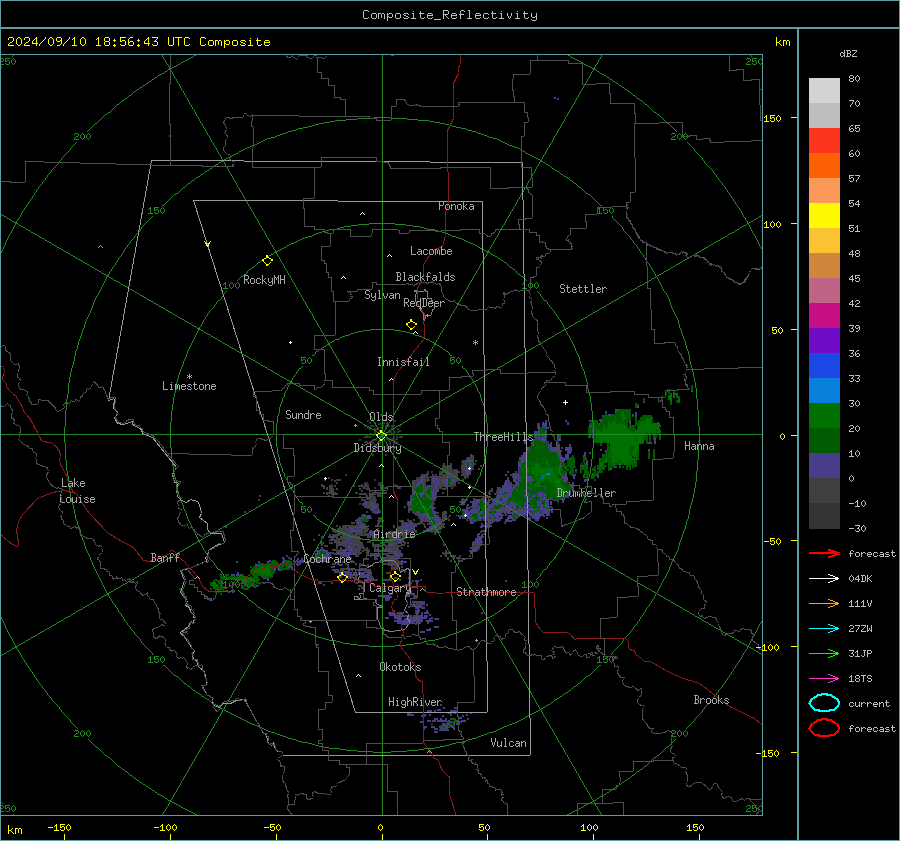Click the Strathmore city label

pos(486,592)
